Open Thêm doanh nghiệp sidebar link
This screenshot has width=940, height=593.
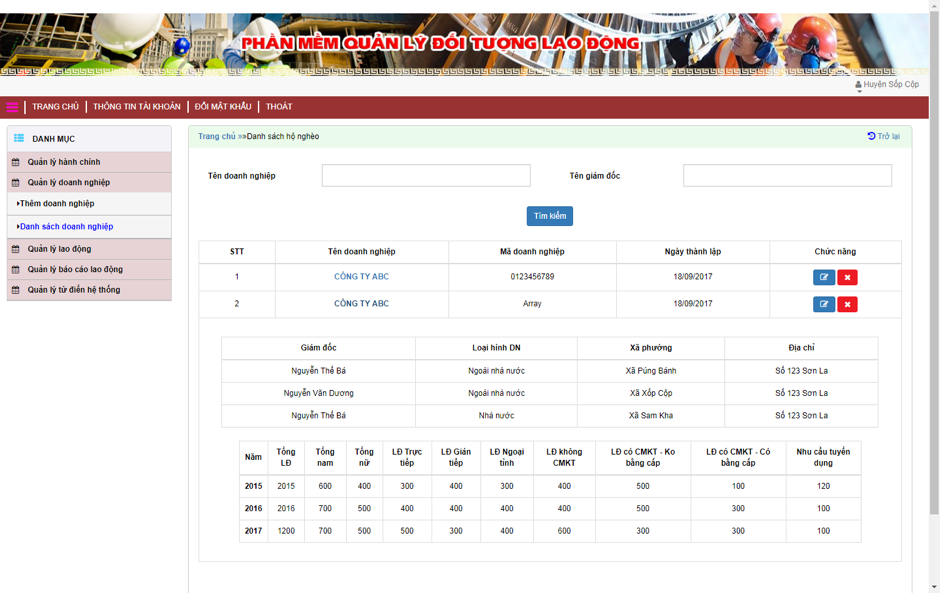pyautogui.click(x=57, y=204)
